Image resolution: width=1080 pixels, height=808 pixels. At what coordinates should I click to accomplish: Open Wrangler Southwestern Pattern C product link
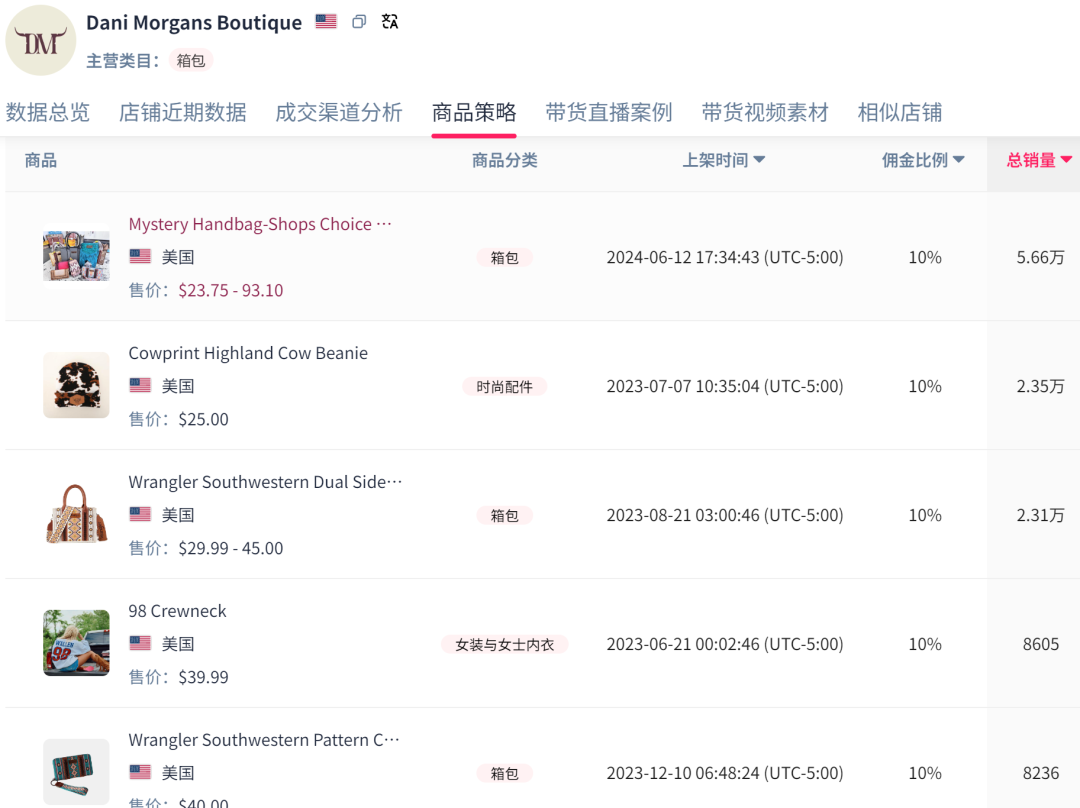point(264,740)
